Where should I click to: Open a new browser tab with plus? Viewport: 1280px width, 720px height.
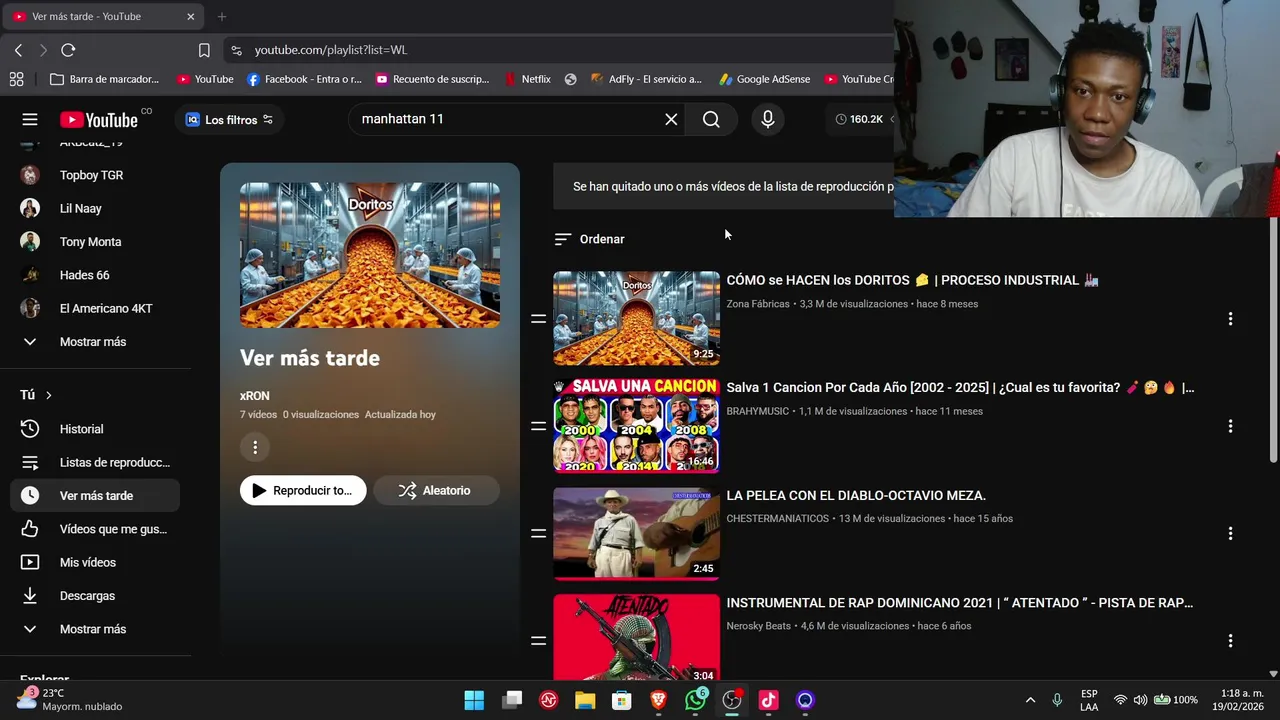pyautogui.click(x=222, y=16)
